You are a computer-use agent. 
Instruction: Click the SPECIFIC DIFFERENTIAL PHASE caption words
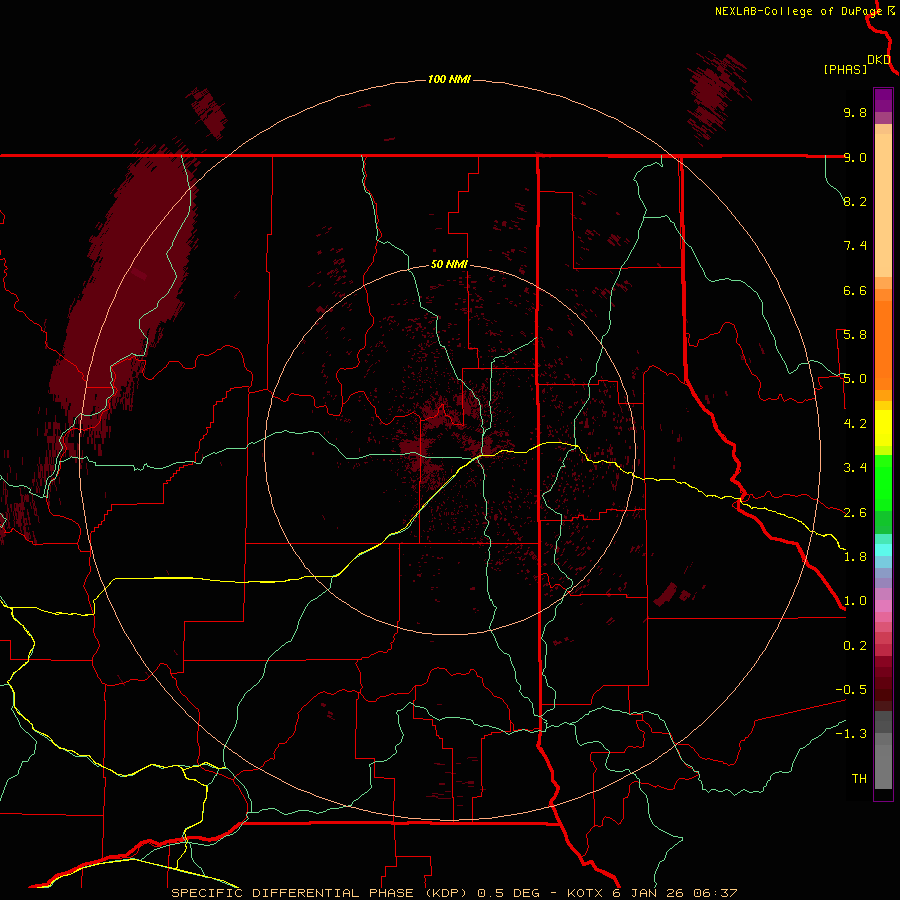pos(292,893)
